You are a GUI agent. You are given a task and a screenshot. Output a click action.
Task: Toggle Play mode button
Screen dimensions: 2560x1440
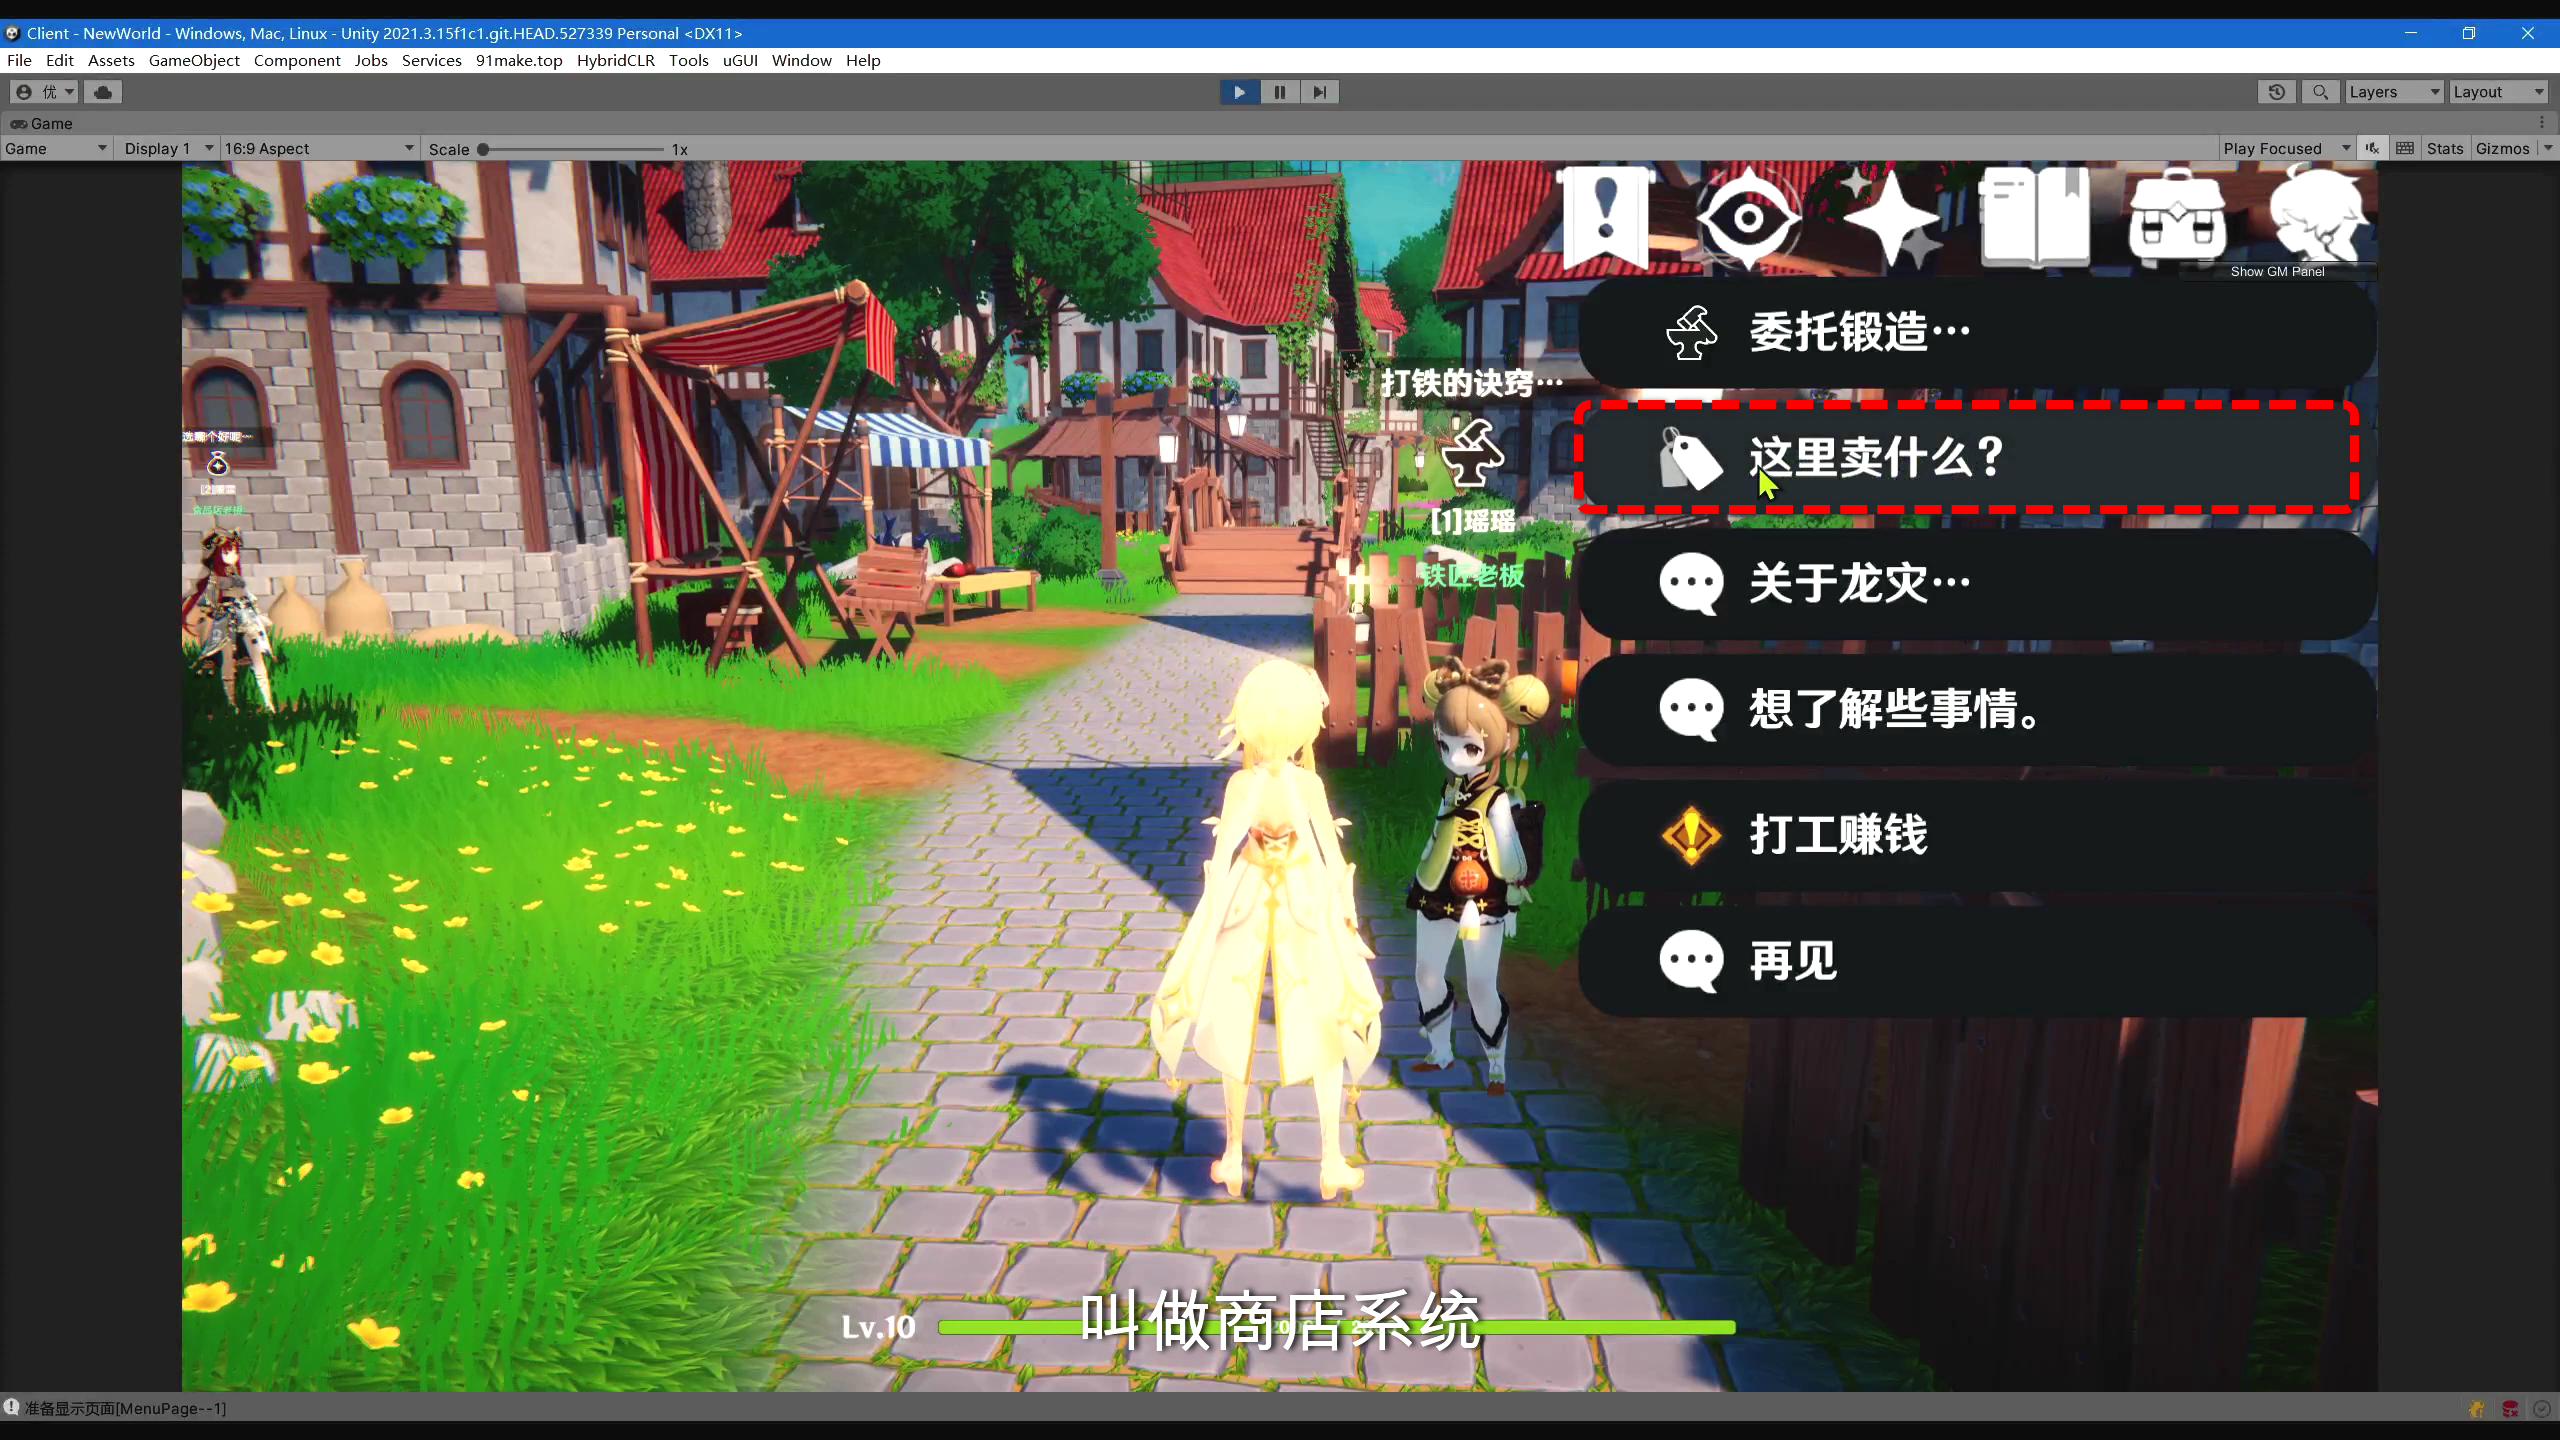1239,92
